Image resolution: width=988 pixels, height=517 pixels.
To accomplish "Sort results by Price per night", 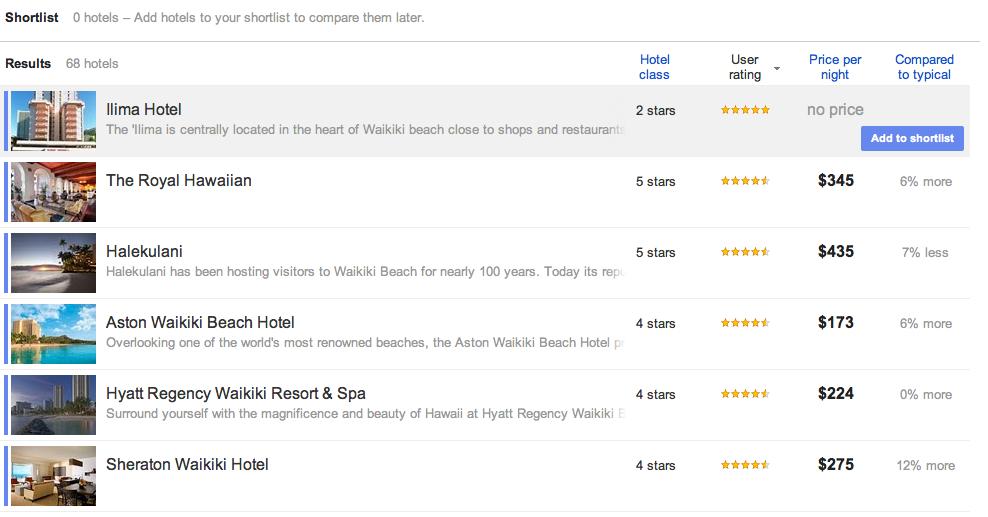I will click(835, 67).
